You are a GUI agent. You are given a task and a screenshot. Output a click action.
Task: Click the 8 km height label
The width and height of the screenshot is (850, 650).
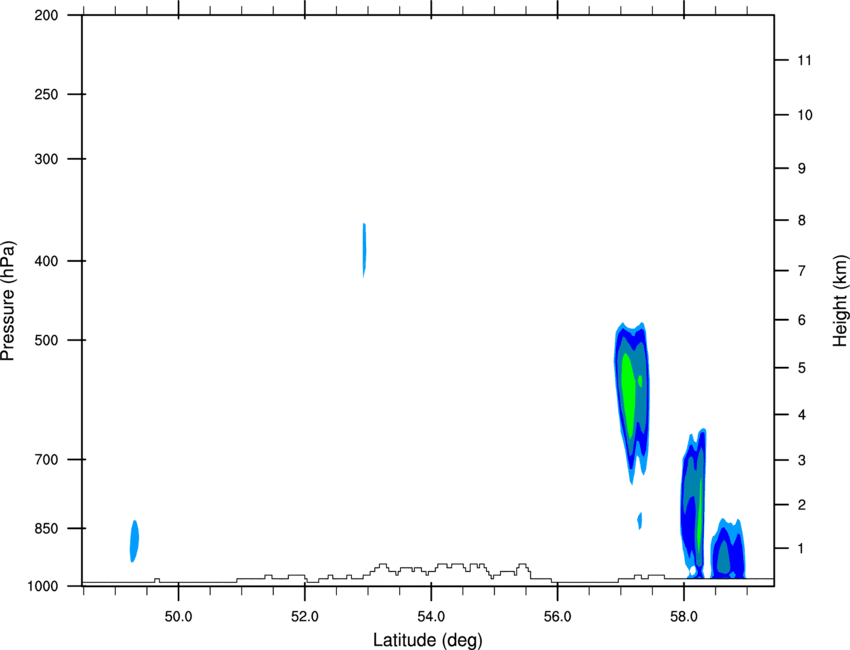802,220
